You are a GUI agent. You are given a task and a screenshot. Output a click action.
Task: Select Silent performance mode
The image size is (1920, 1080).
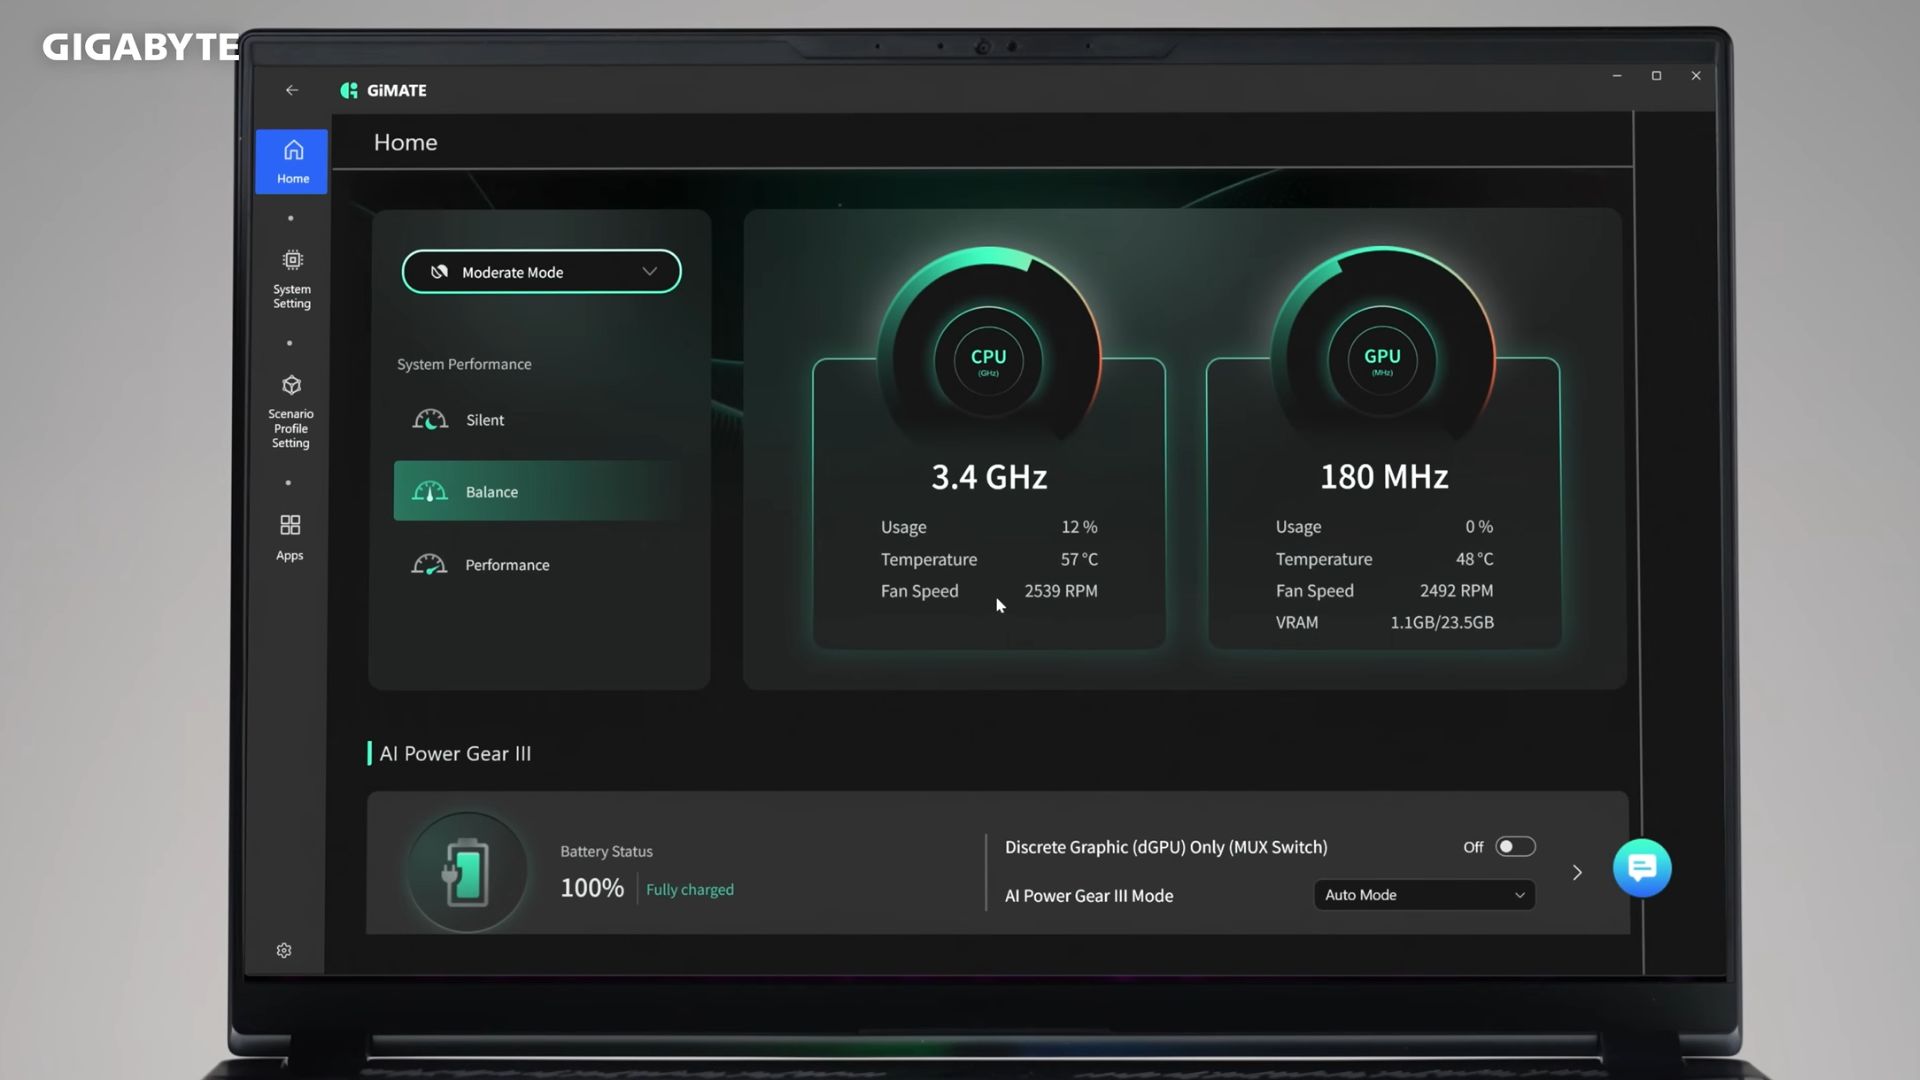pos(484,420)
